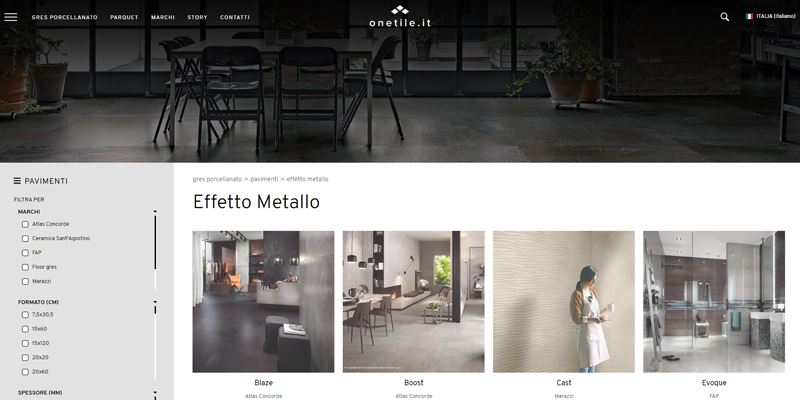Click the Italian flag language icon
Screen dimensions: 800x400
749,16
